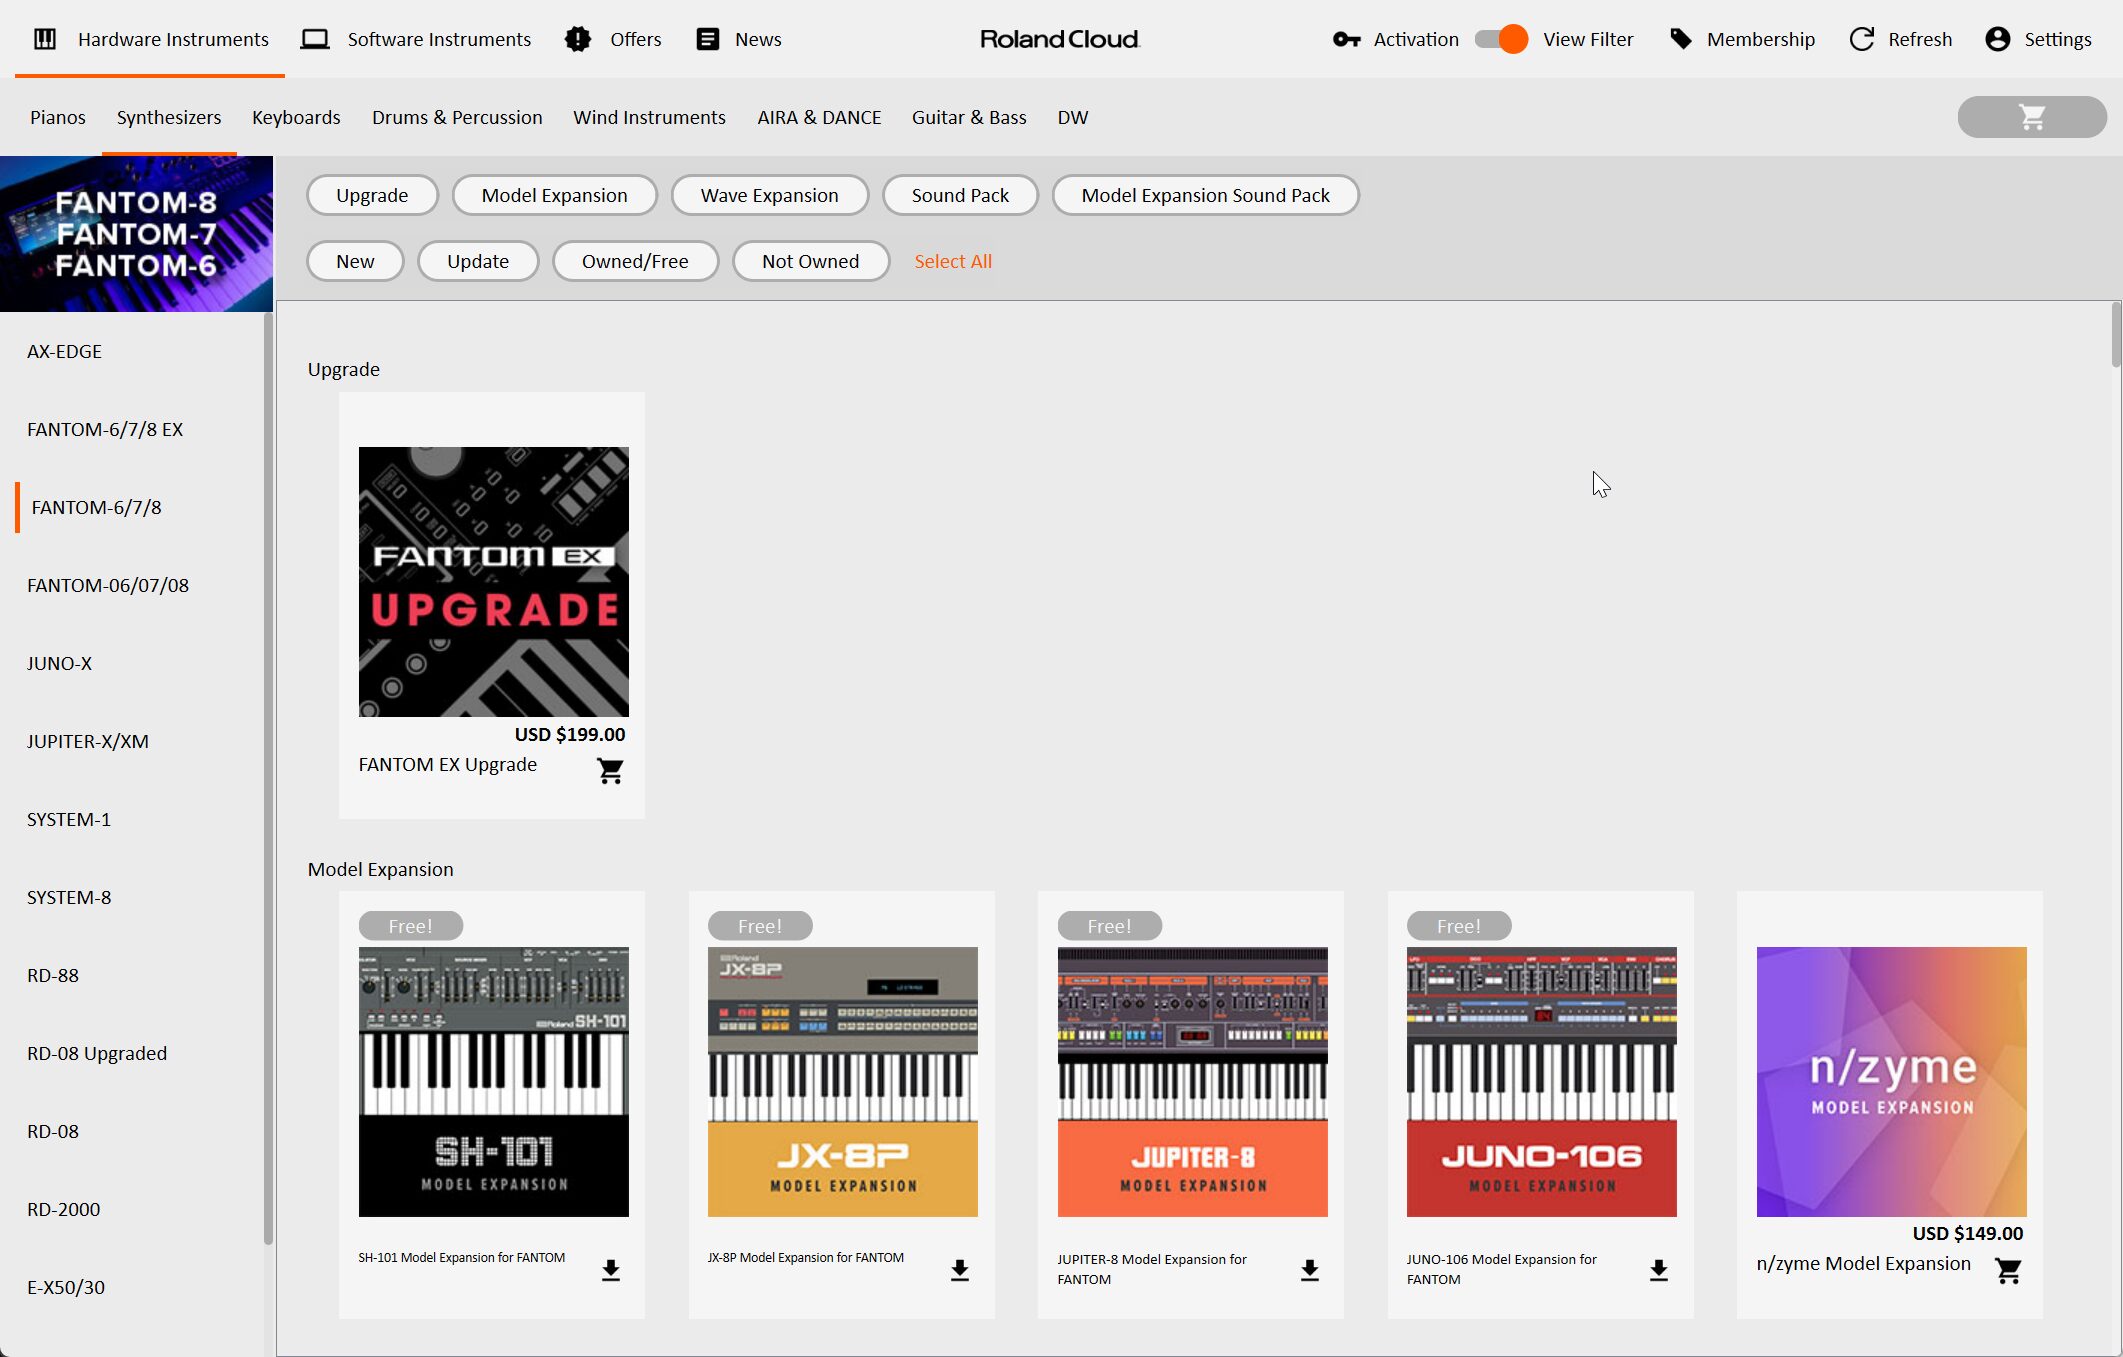
Task: Select FANTOM-6/7/8 in the sidebar
Action: [96, 507]
